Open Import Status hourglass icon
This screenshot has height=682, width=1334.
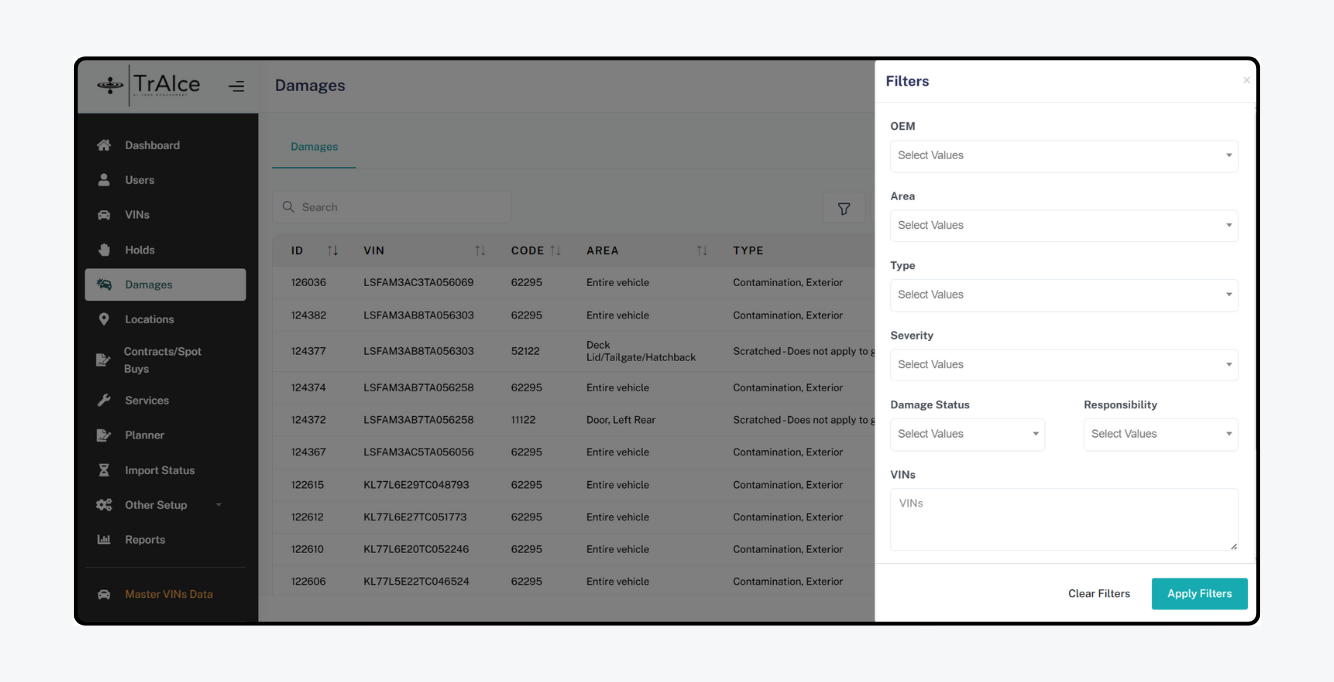(x=104, y=470)
